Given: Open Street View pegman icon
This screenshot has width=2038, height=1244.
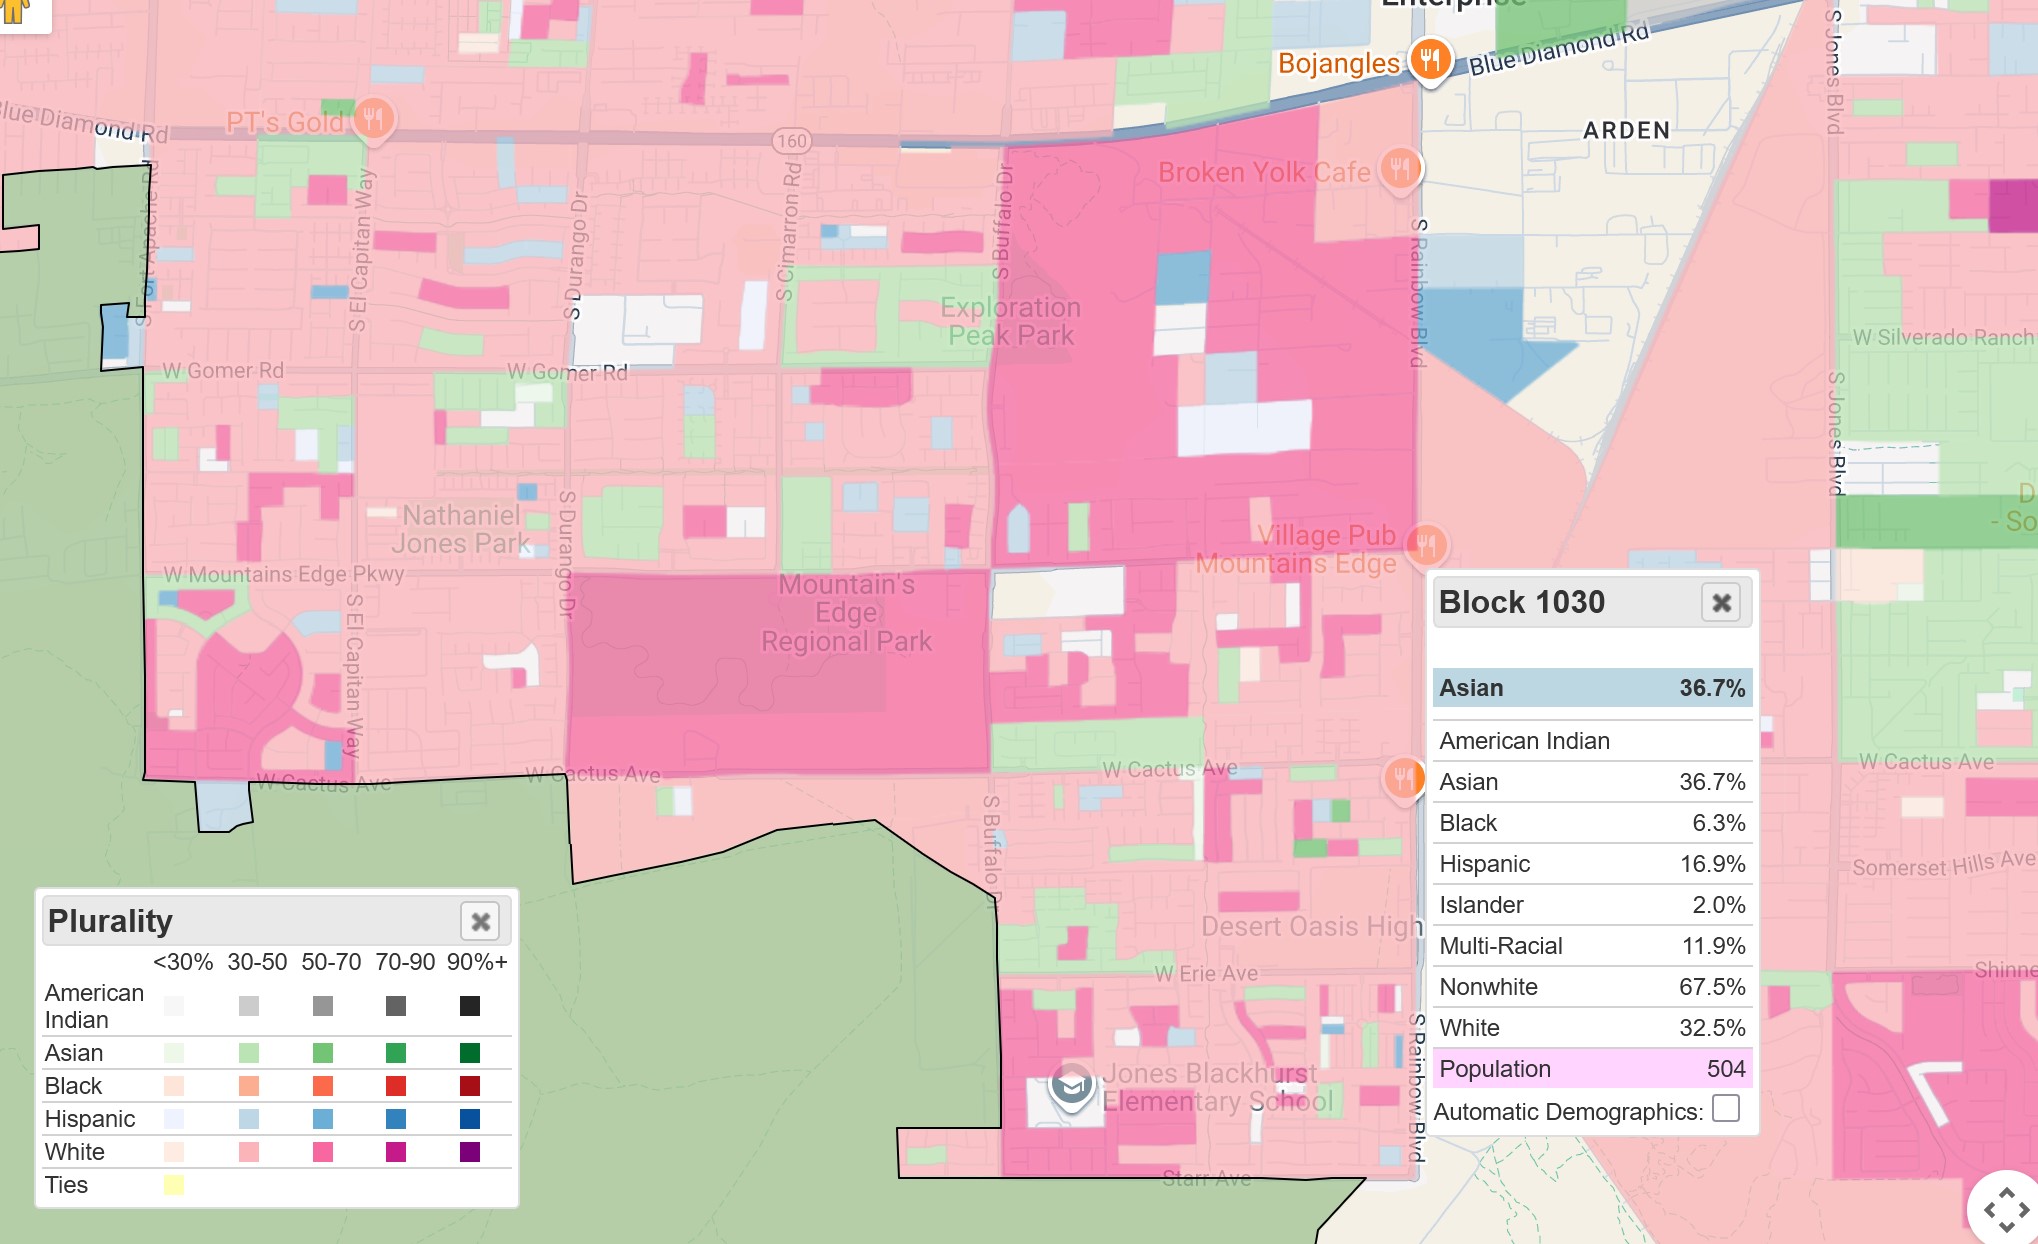Looking at the screenshot, I should 14,10.
